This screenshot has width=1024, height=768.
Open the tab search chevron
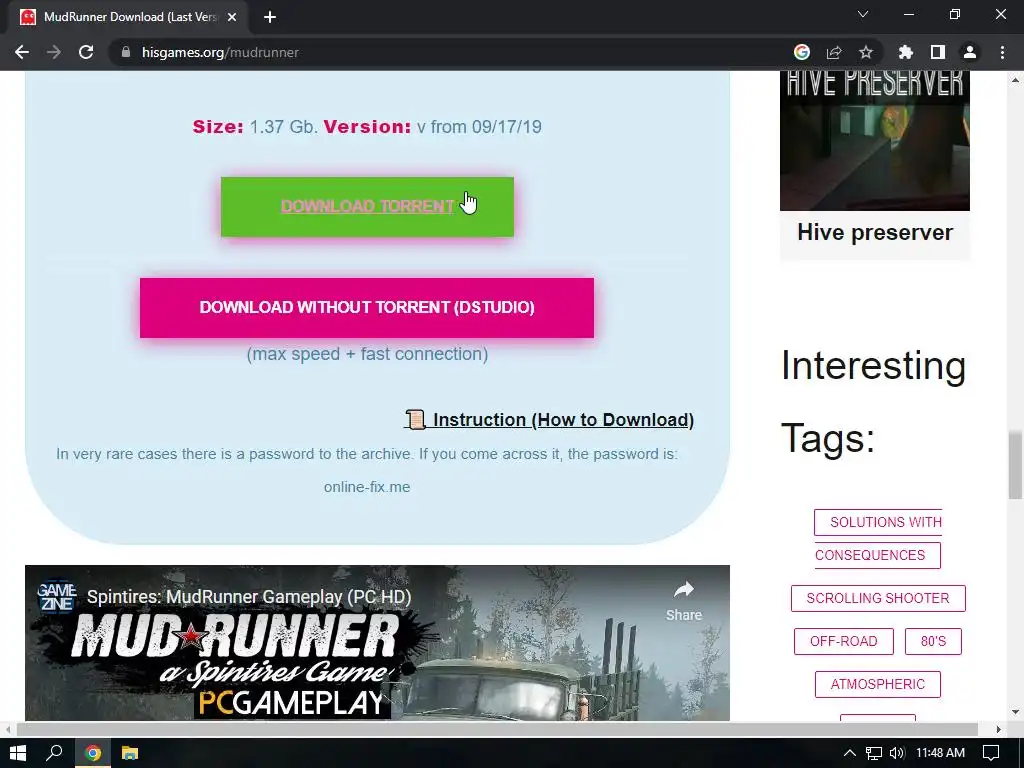pyautogui.click(x=863, y=14)
